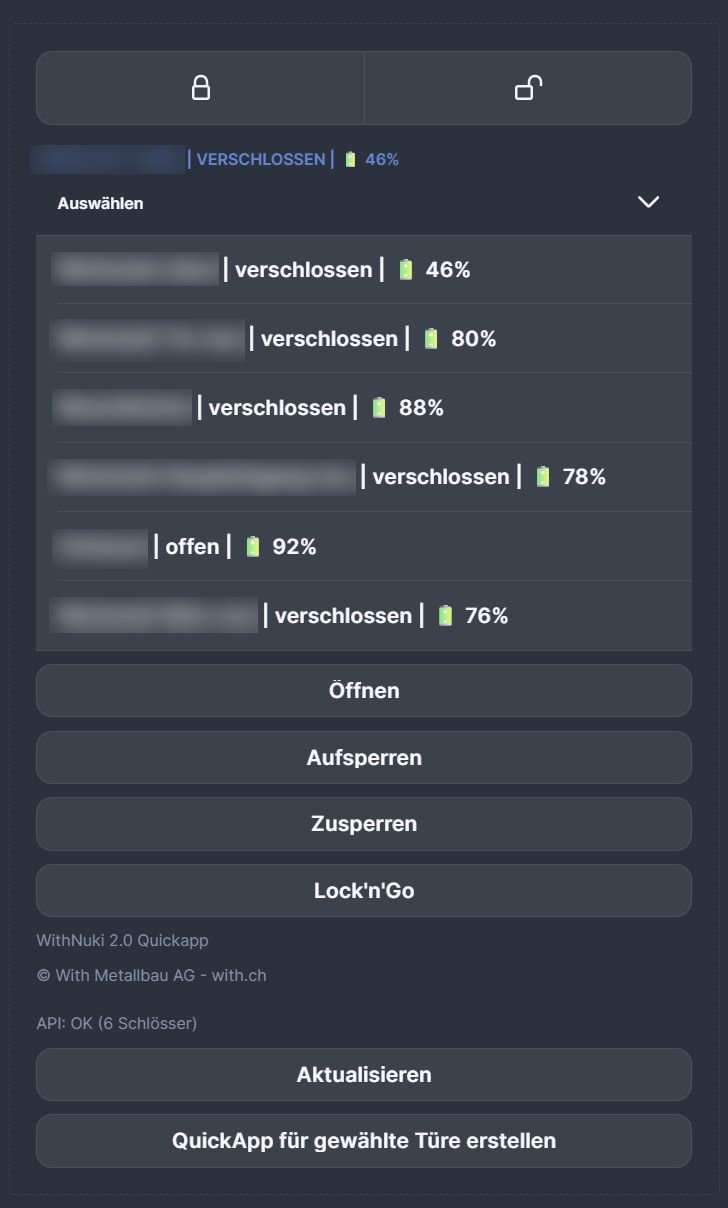
Task: Click the battery icon next to 88%
Action: point(378,408)
